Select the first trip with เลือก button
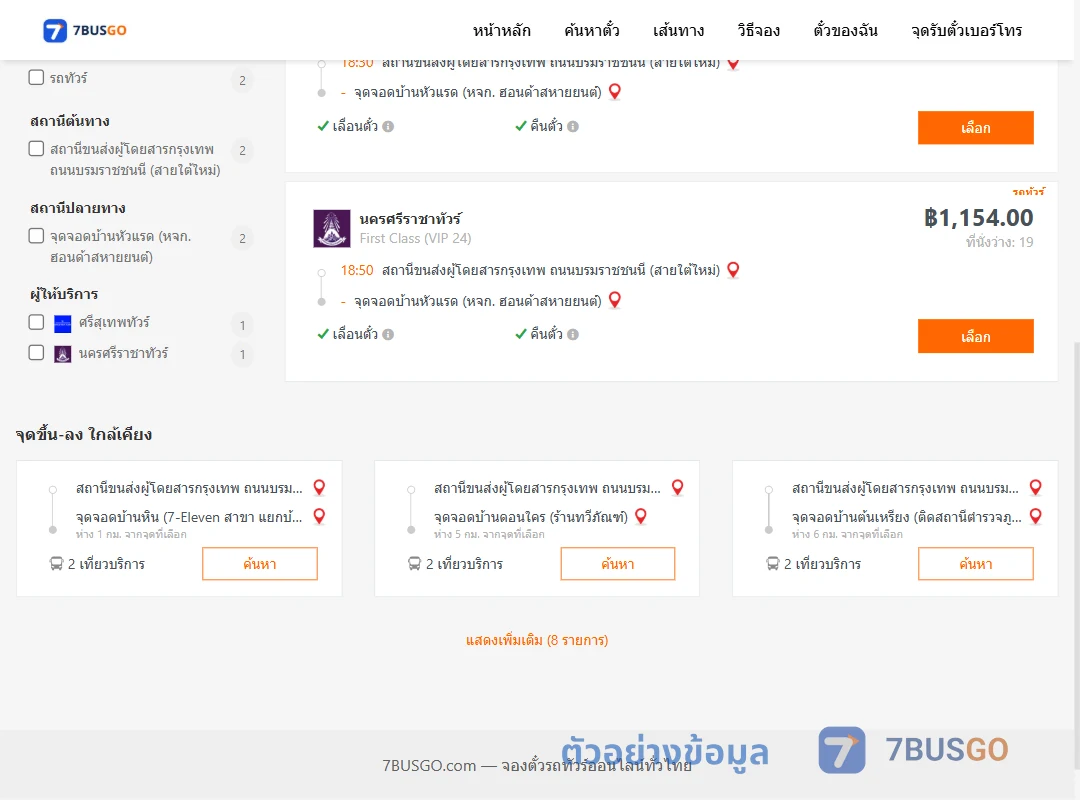Image resolution: width=1080 pixels, height=800 pixels. pos(975,127)
